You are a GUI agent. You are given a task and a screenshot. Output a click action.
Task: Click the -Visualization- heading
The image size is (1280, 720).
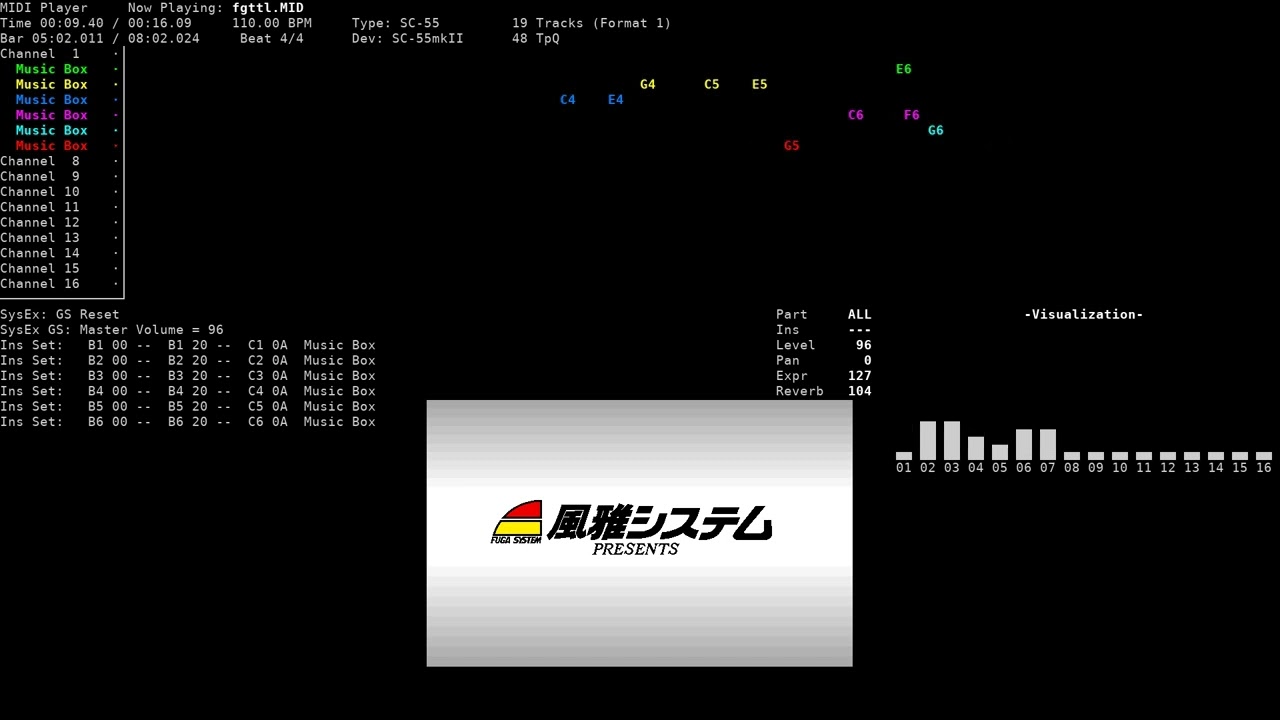(1084, 314)
